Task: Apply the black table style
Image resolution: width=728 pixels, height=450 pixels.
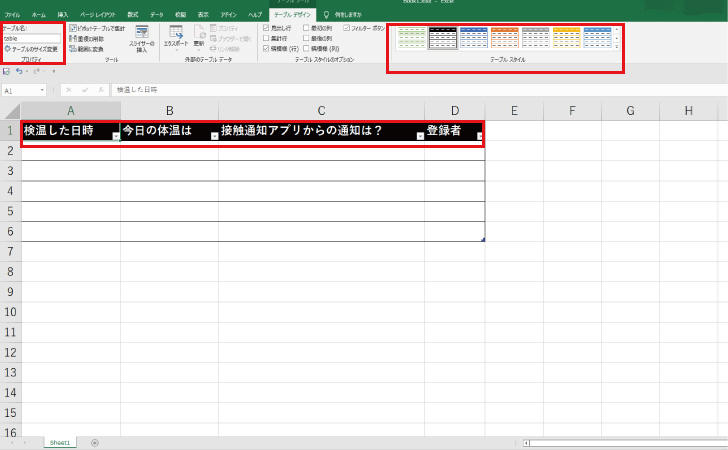Action: click(x=442, y=37)
